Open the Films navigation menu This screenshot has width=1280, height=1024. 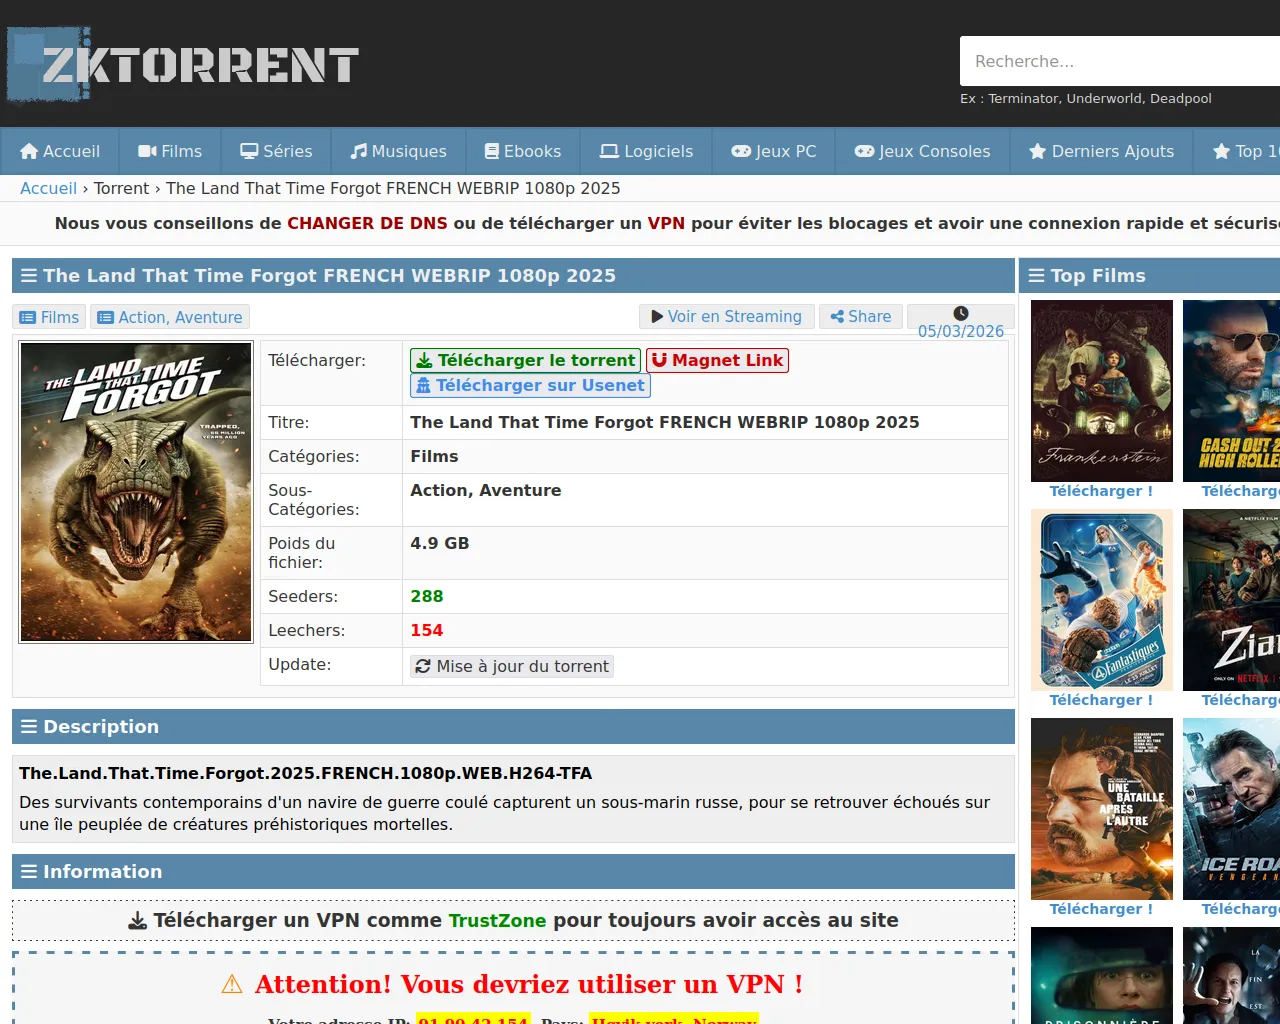click(x=170, y=151)
